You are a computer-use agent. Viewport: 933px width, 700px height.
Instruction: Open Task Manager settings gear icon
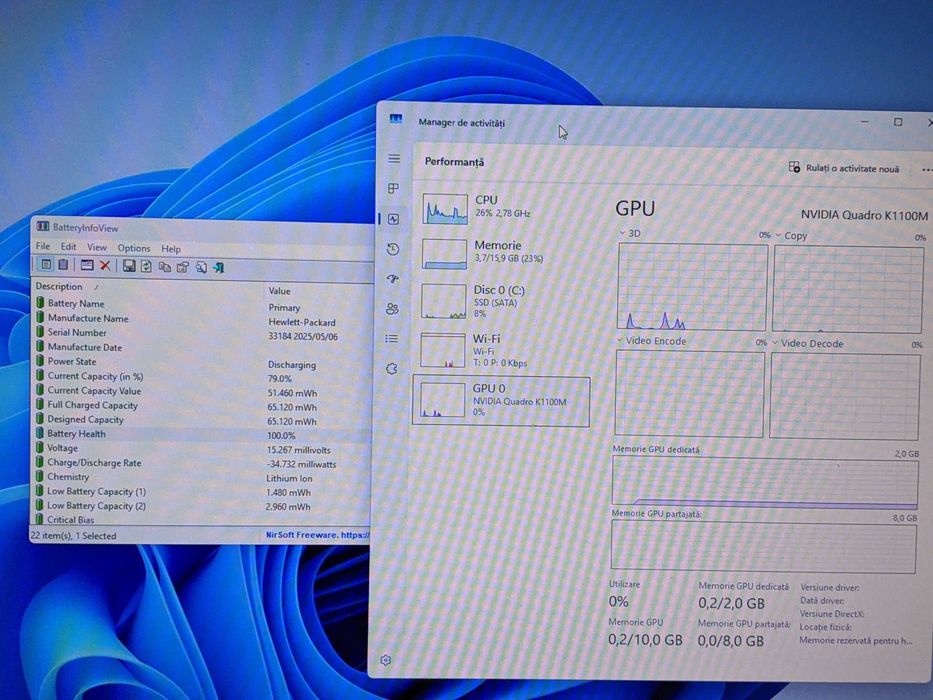(x=386, y=660)
